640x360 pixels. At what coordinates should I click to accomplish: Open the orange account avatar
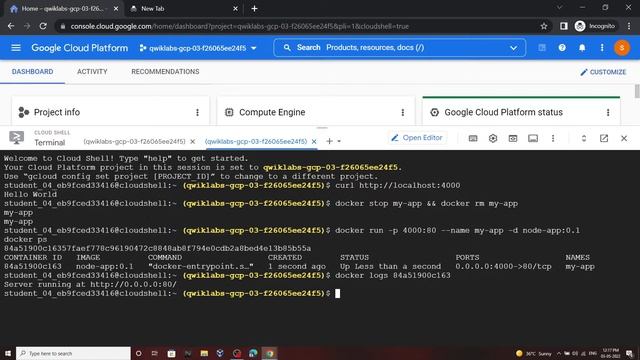[622, 48]
